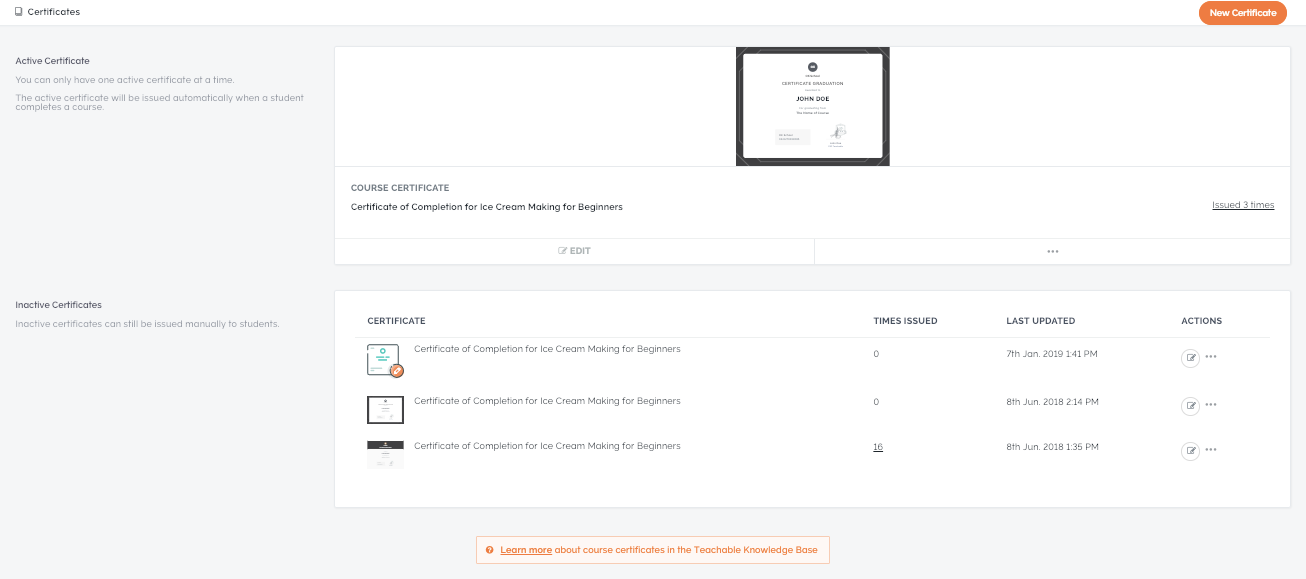Screen dimensions: 1306x579
Task: Click the Inactive Certificates heading
Action: coord(58,305)
